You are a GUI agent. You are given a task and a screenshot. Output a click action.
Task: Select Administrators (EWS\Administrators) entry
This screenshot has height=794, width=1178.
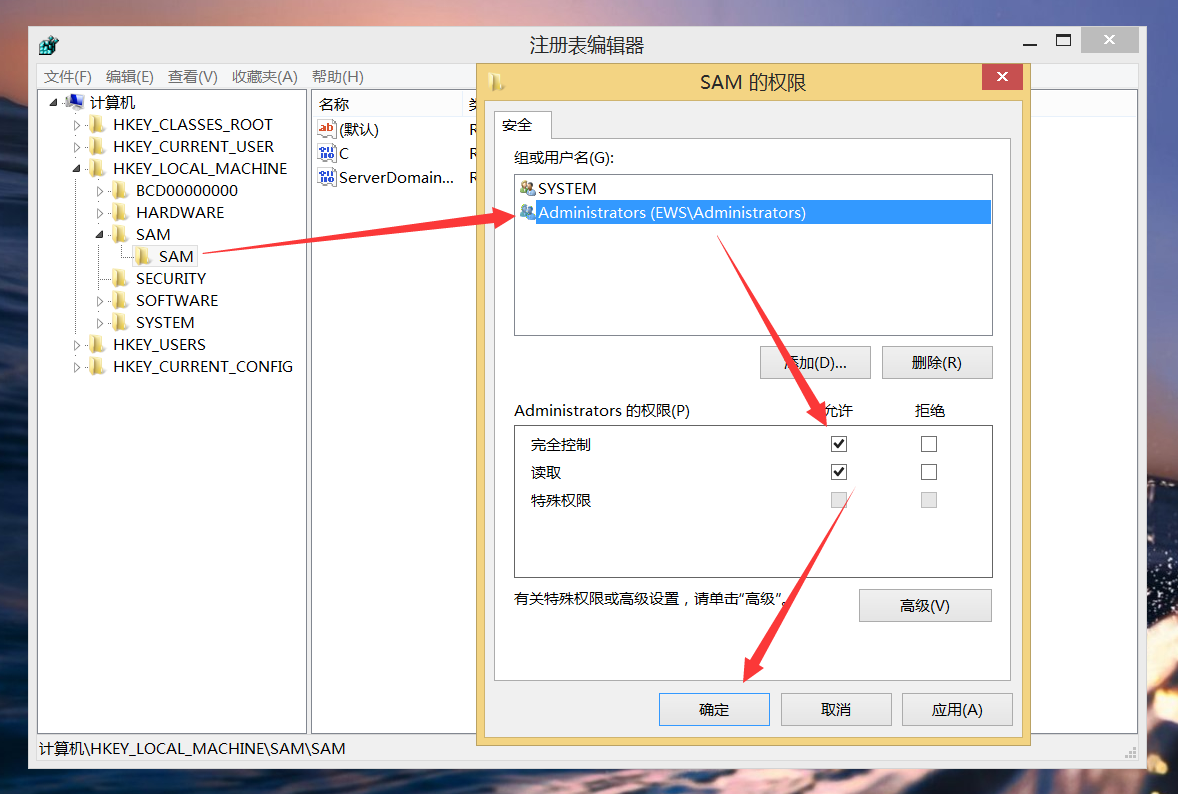pyautogui.click(x=753, y=212)
